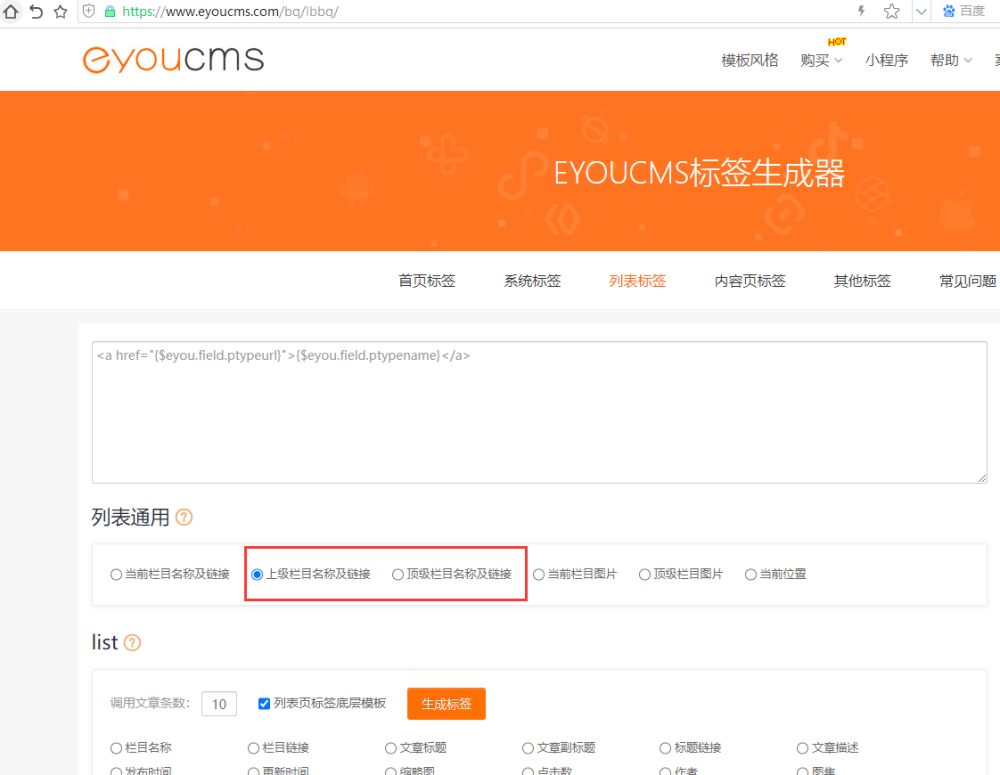Switch to the 内容页标签 tab

[750, 281]
